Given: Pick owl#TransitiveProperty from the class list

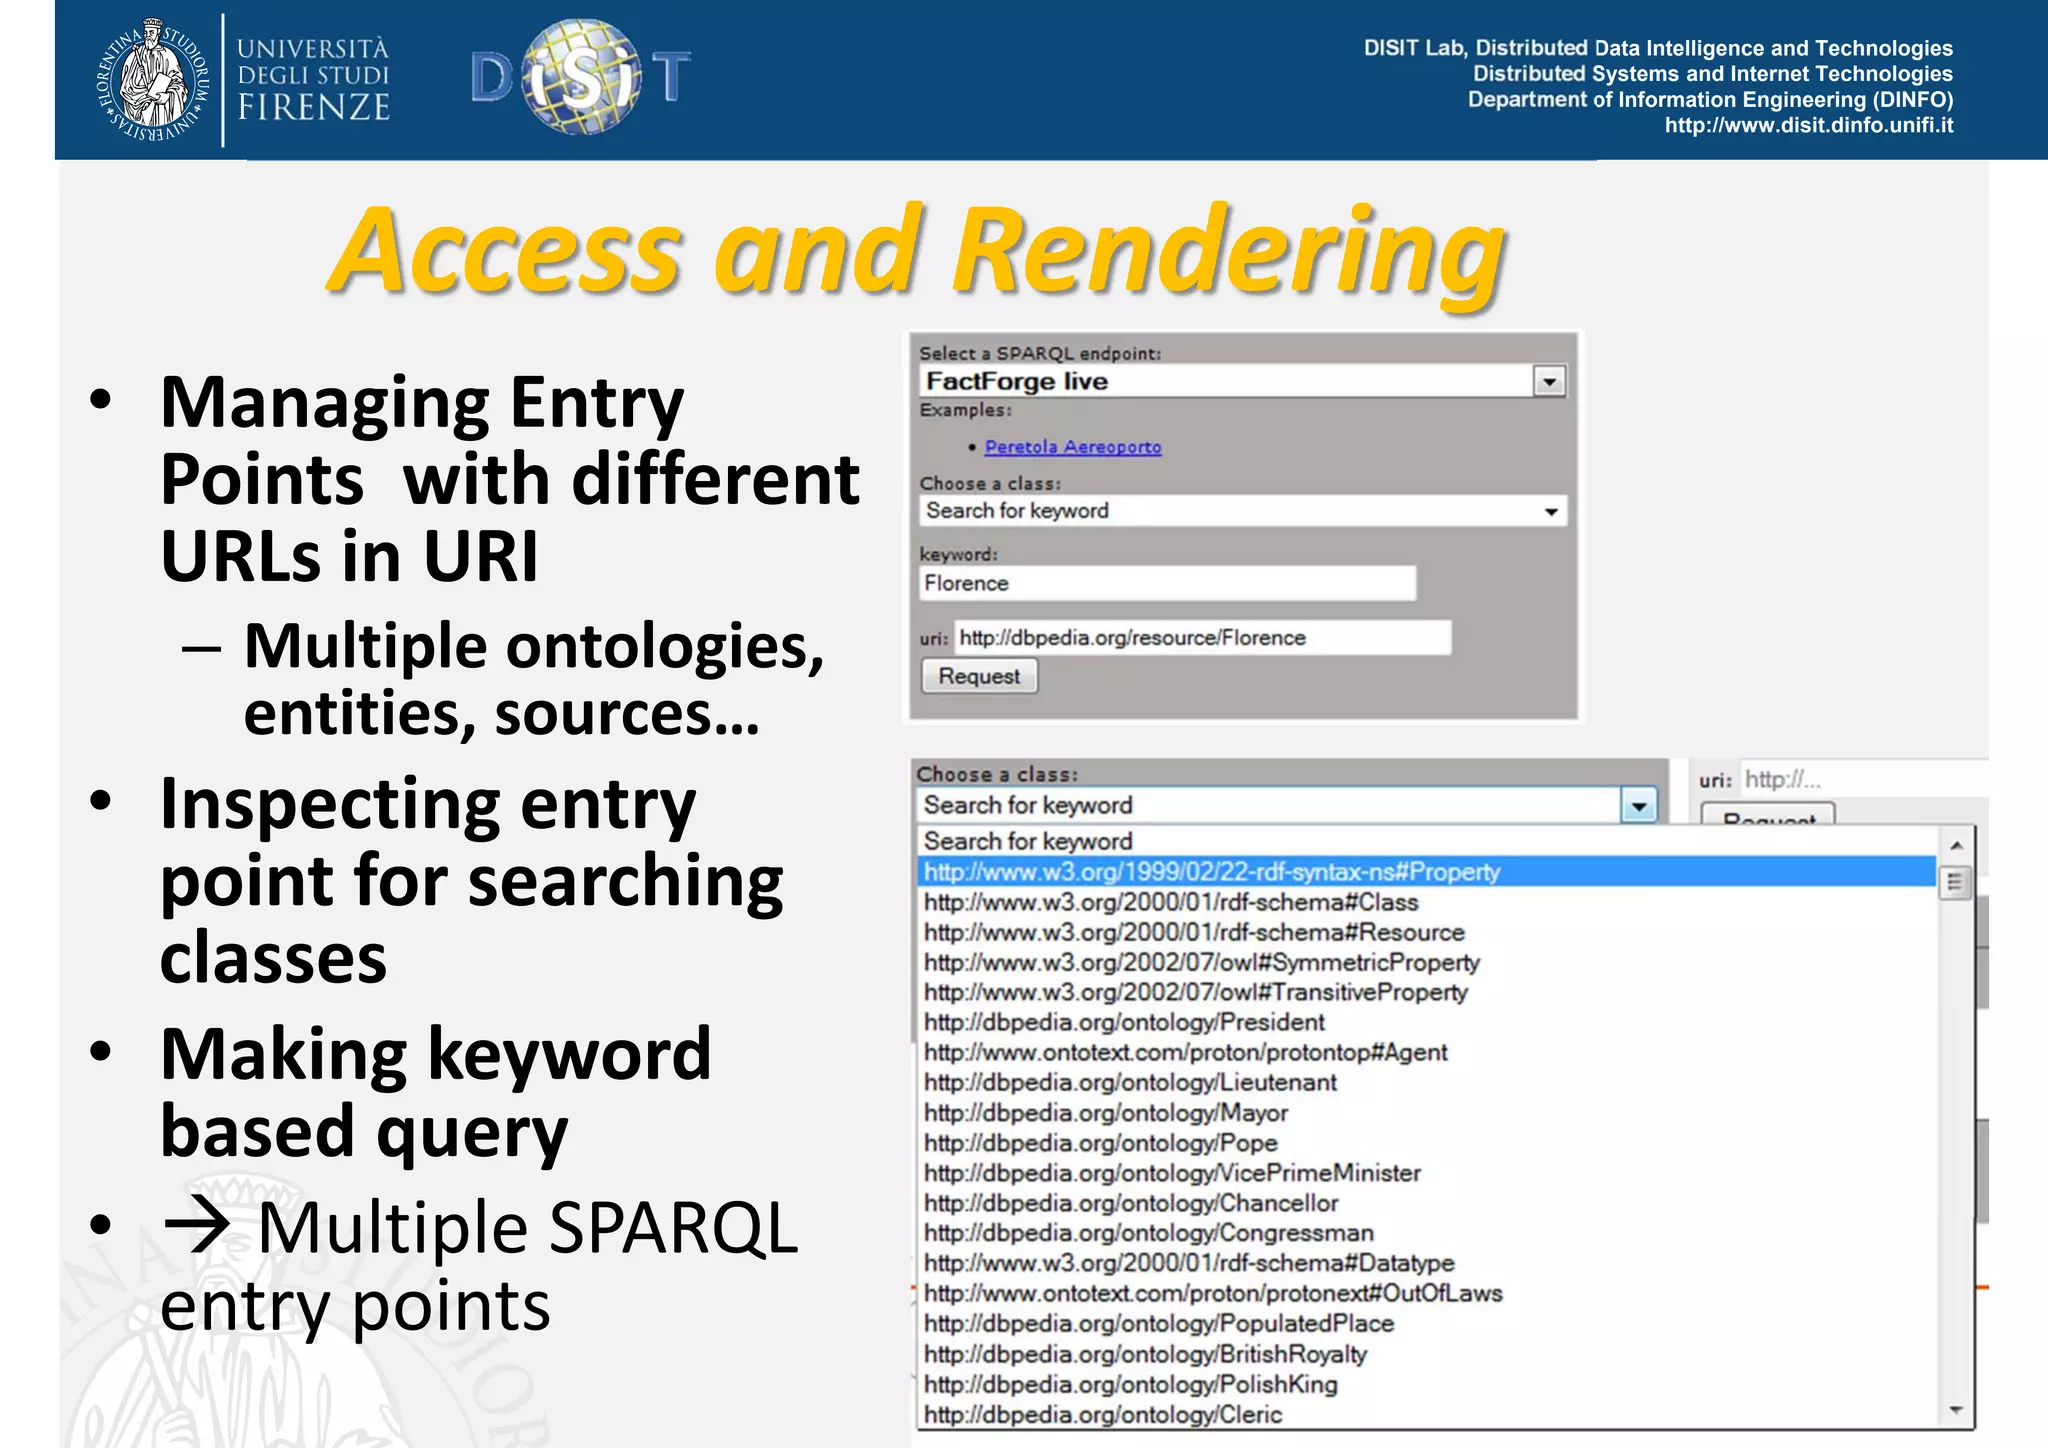Looking at the screenshot, I should (x=1427, y=992).
